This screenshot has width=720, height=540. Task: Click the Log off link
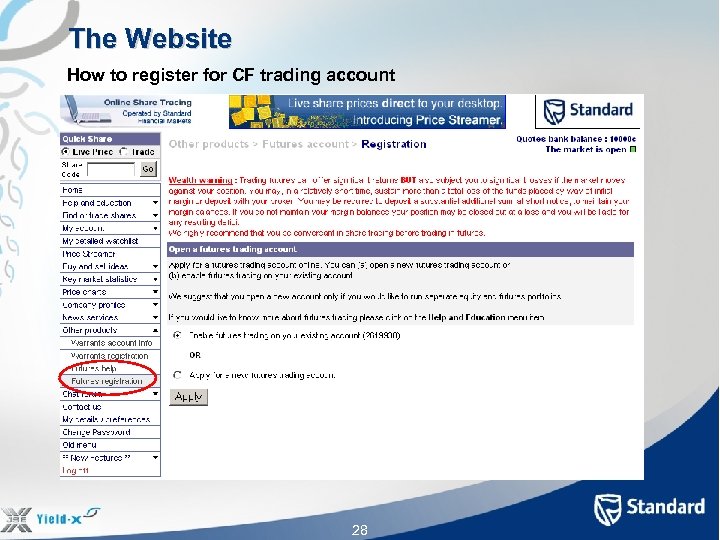(x=75, y=471)
